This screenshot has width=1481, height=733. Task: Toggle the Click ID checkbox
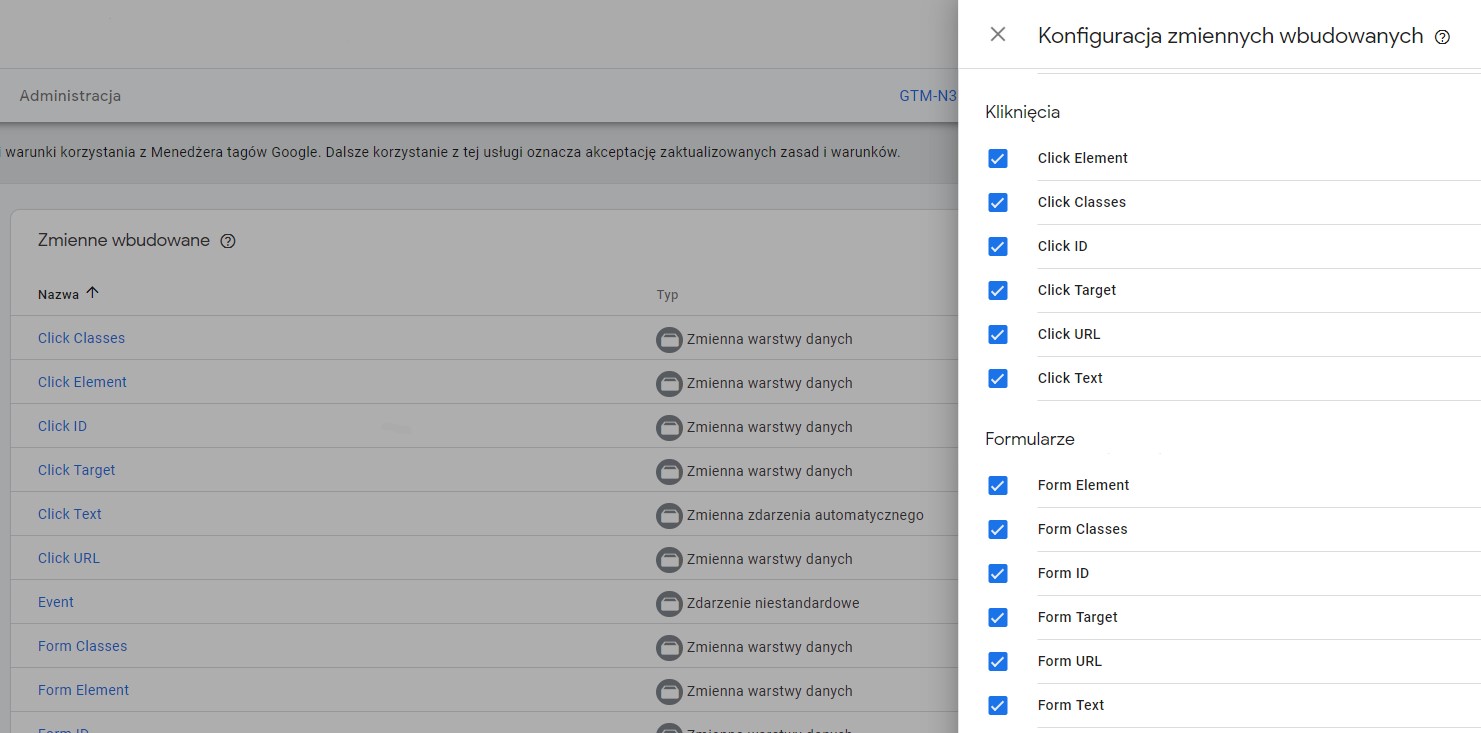point(997,246)
